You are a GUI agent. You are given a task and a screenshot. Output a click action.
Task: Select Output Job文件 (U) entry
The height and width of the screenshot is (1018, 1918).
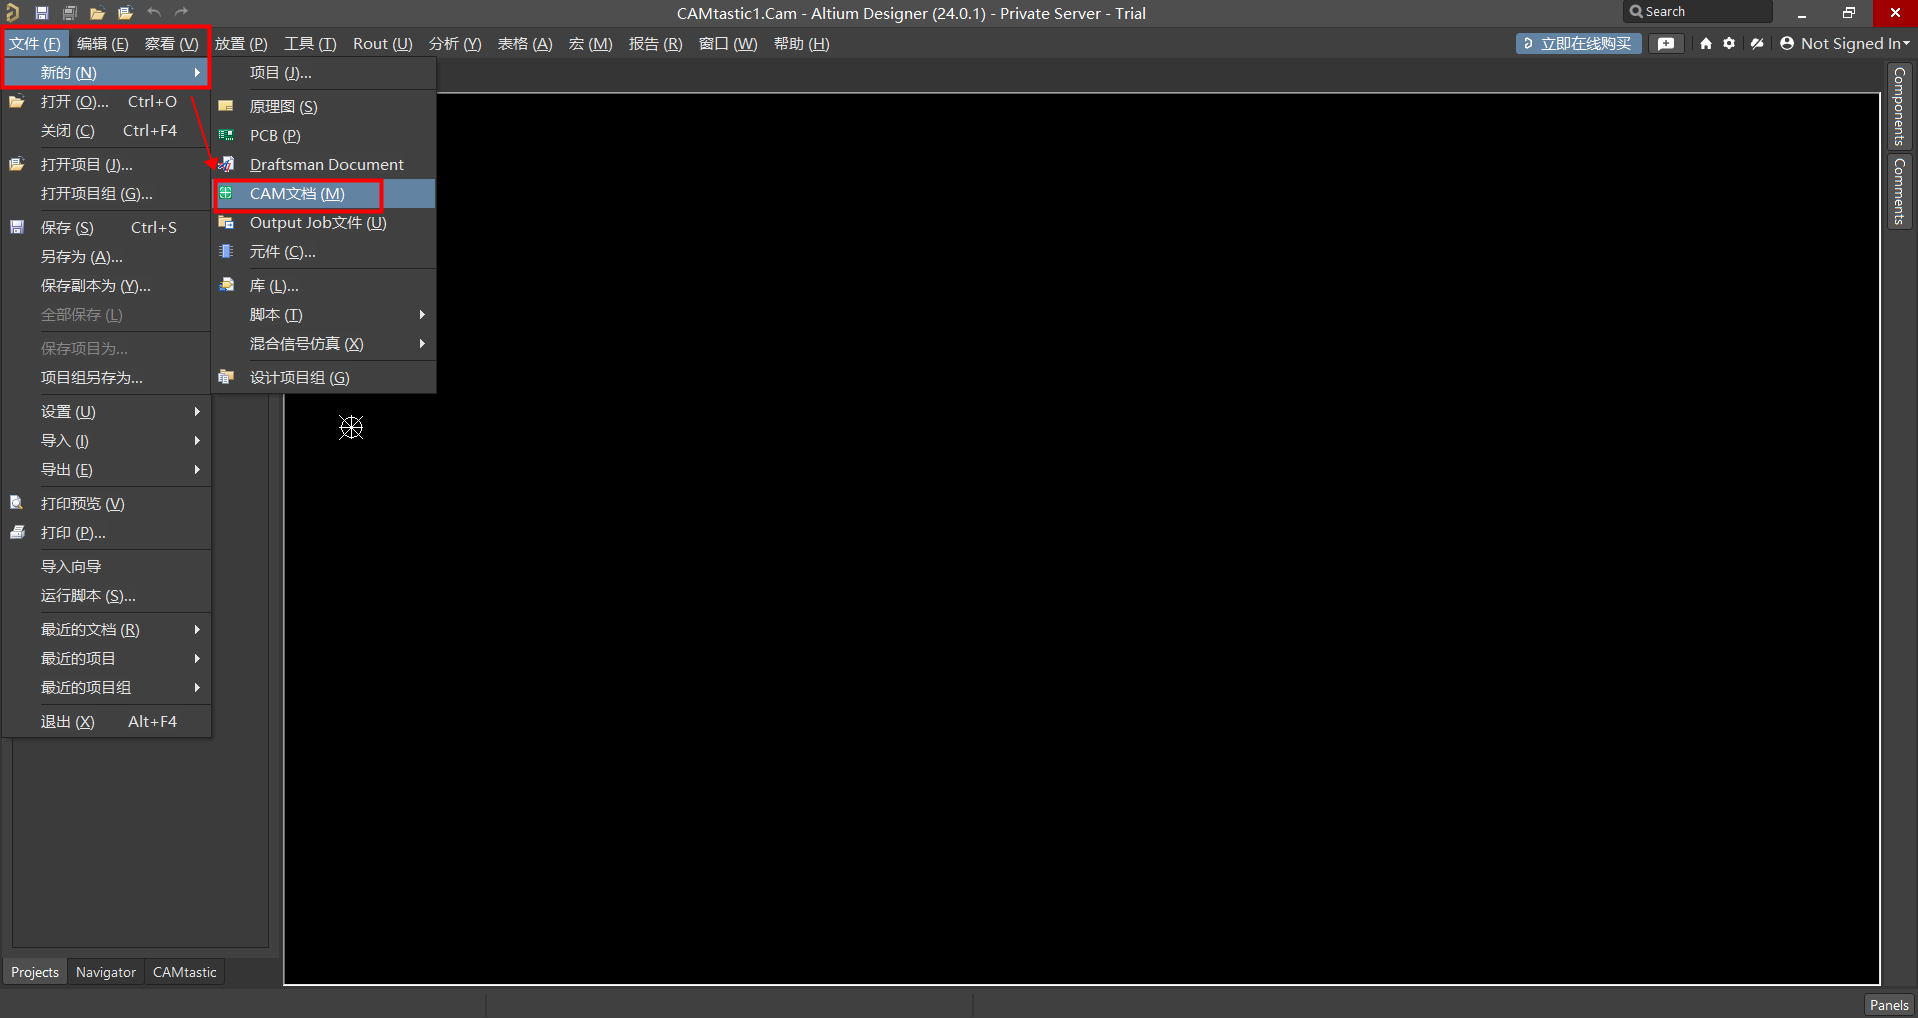click(317, 223)
